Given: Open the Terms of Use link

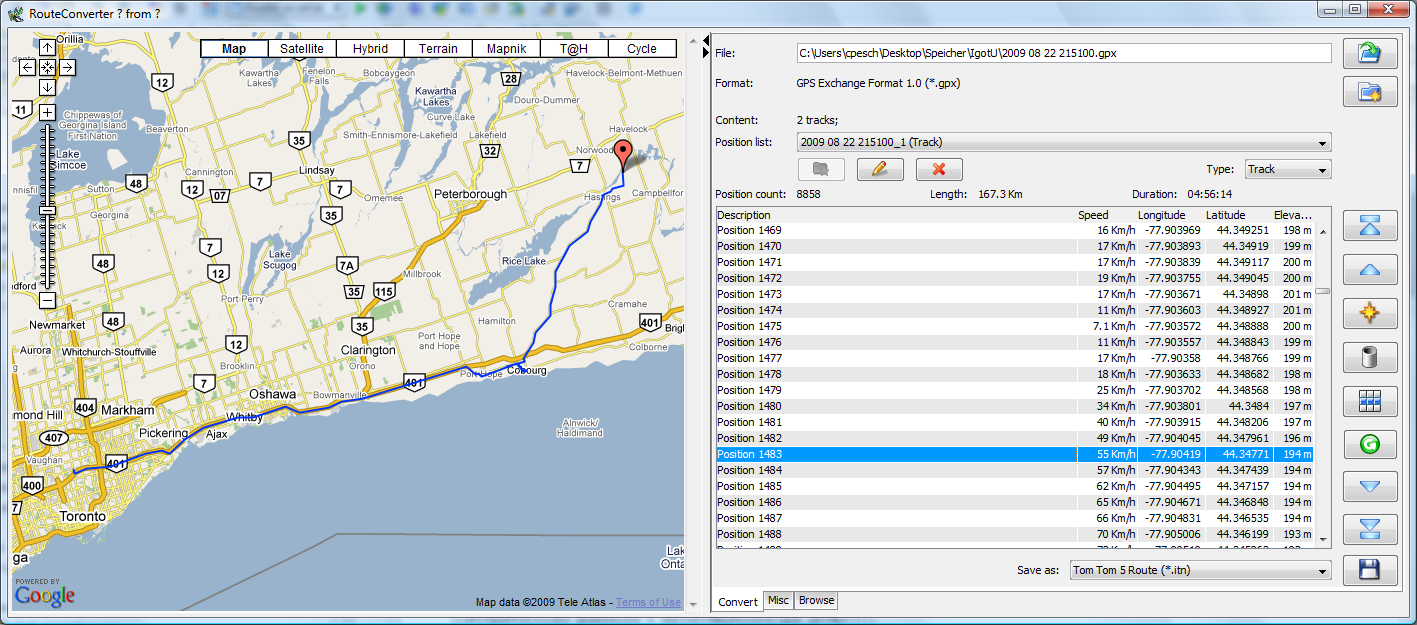Looking at the screenshot, I should 648,602.
